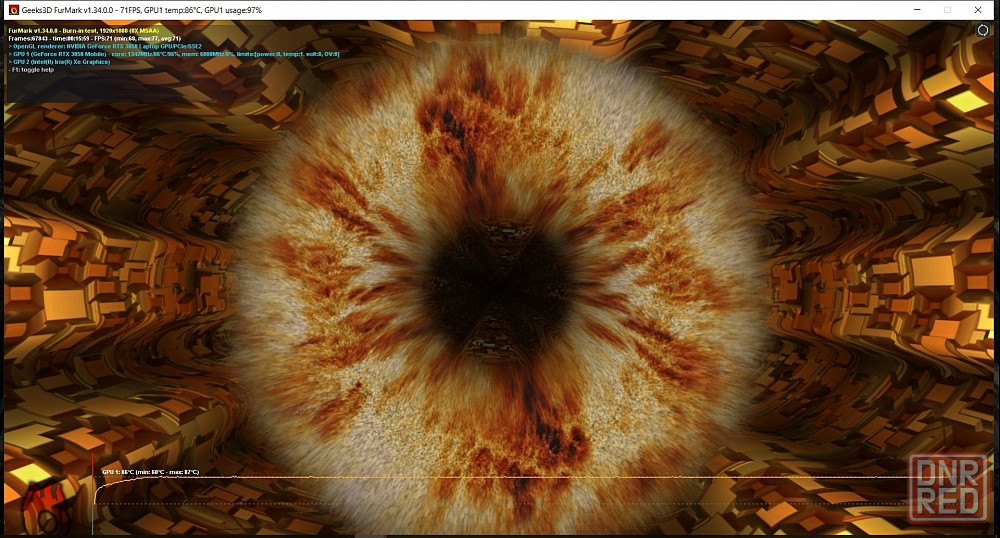
Task: Click the window title 'Geeks3D FurMark v1.34.0.0'
Action: 68,10
